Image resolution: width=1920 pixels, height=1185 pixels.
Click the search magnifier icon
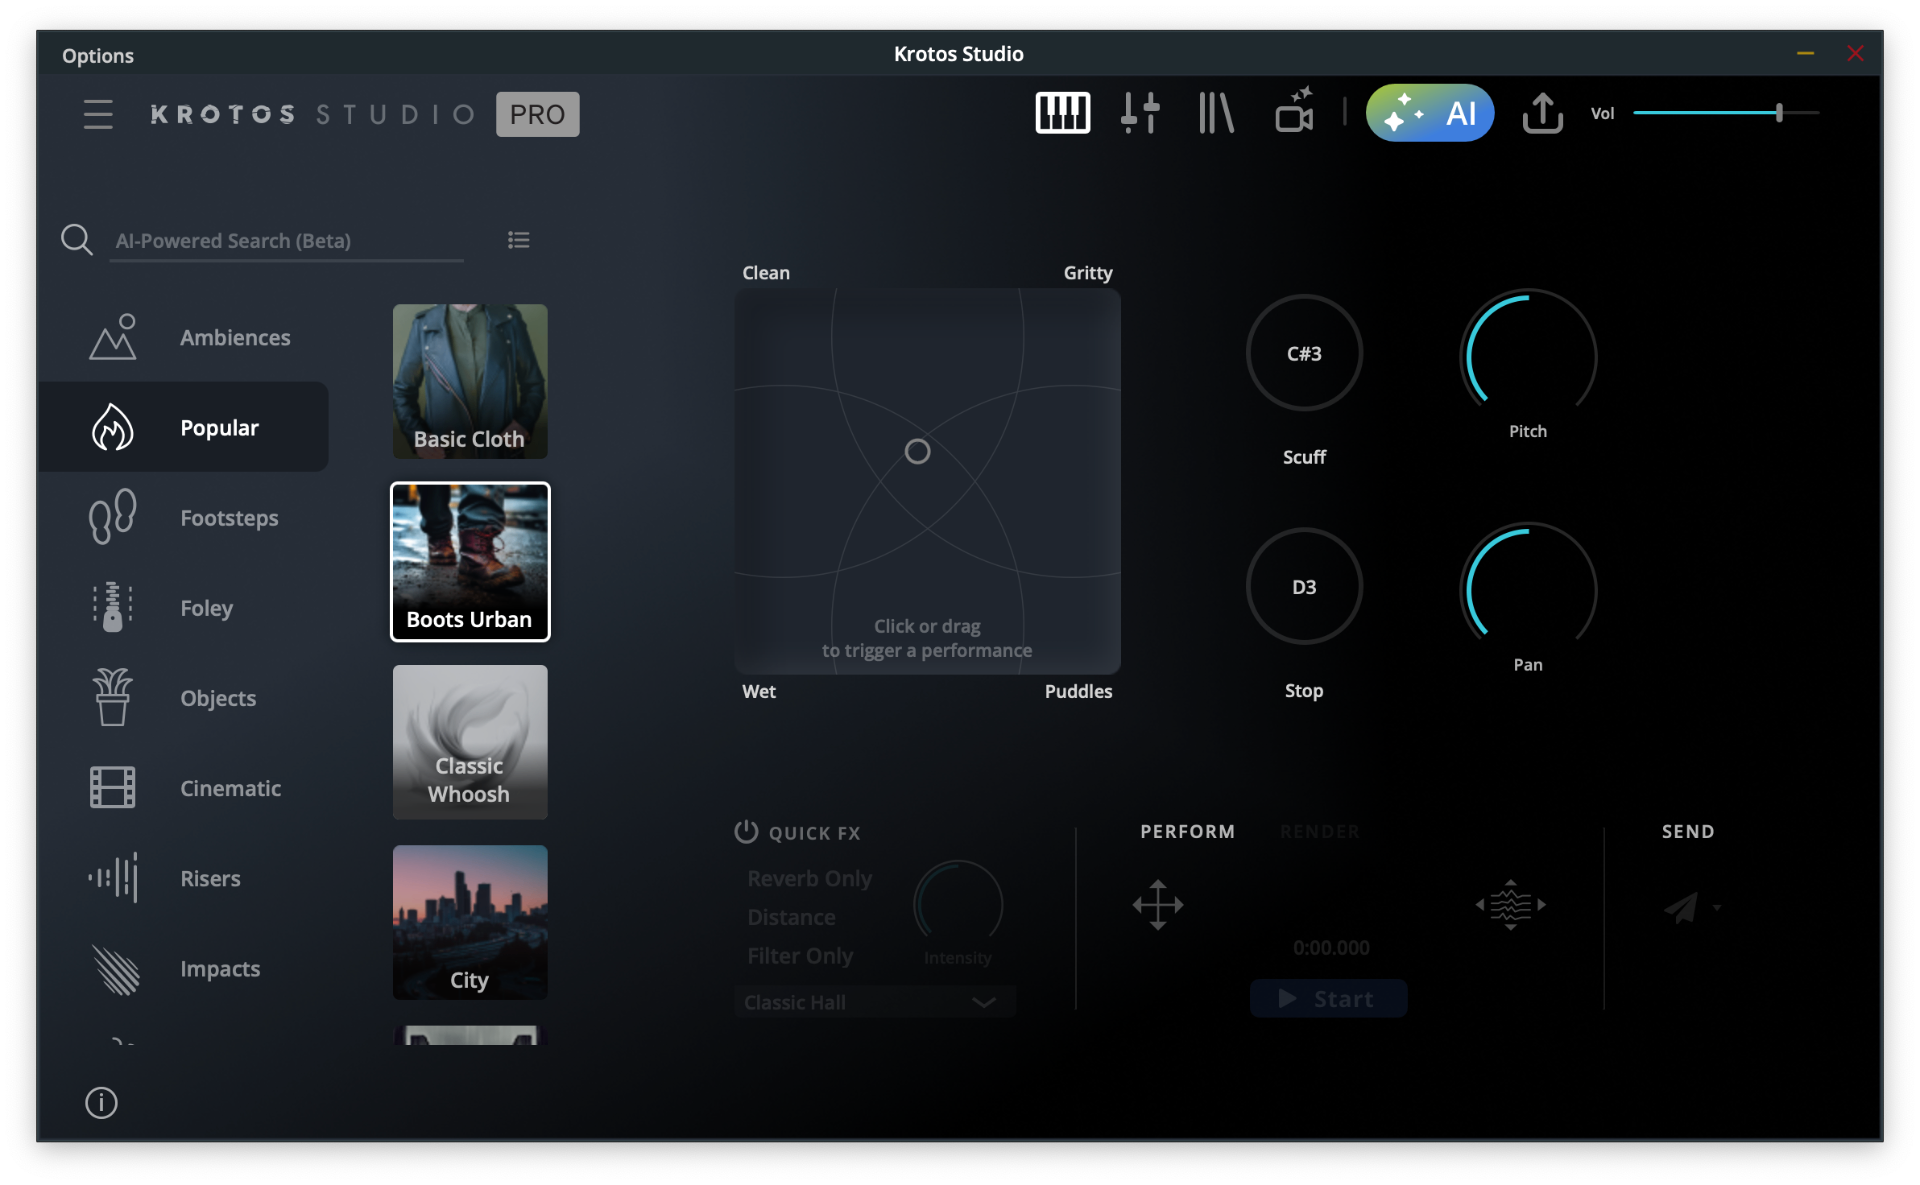pos(77,240)
